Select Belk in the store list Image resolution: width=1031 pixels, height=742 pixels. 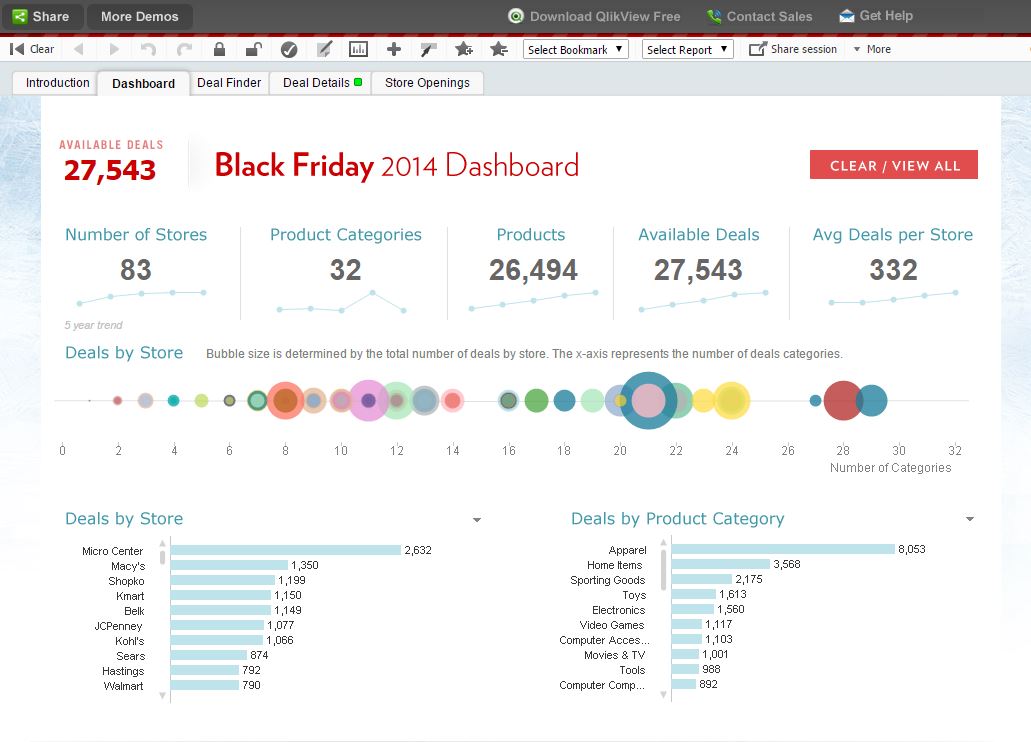pos(134,611)
